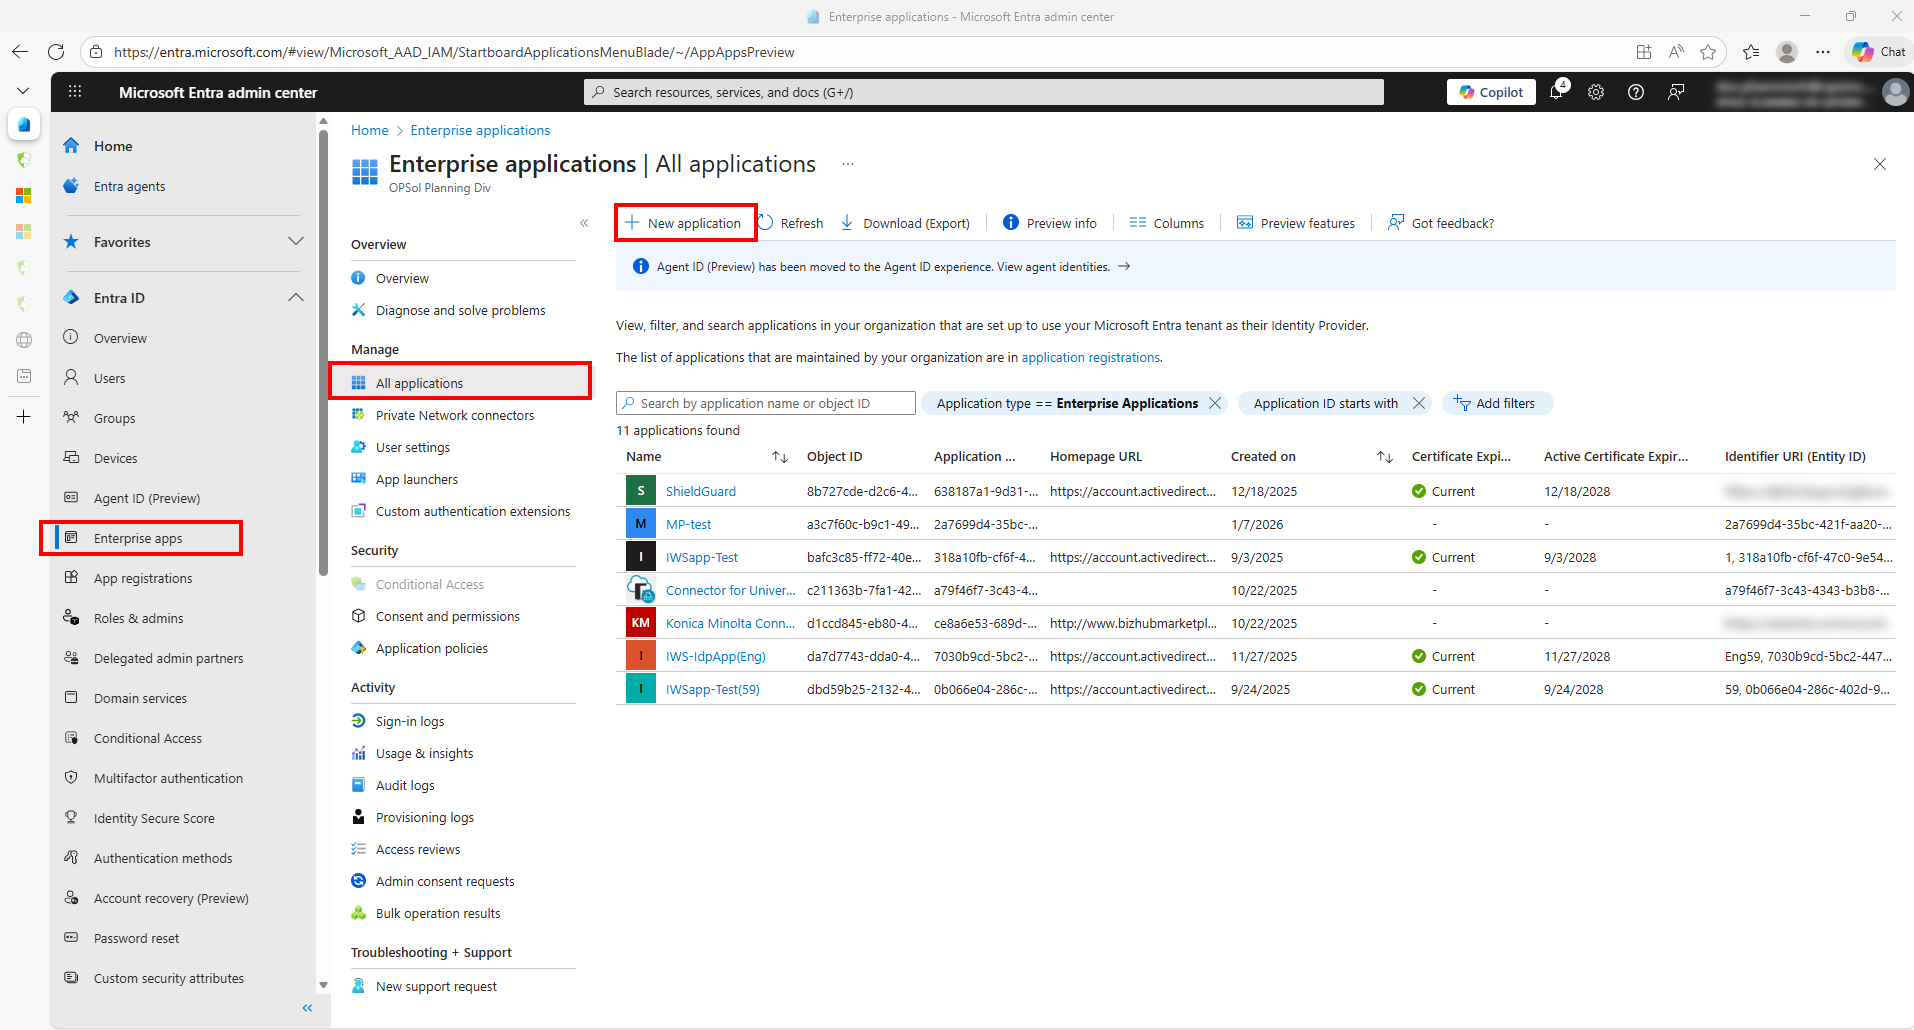Select App registrations in the left navigation
This screenshot has width=1914, height=1030.
tap(143, 578)
